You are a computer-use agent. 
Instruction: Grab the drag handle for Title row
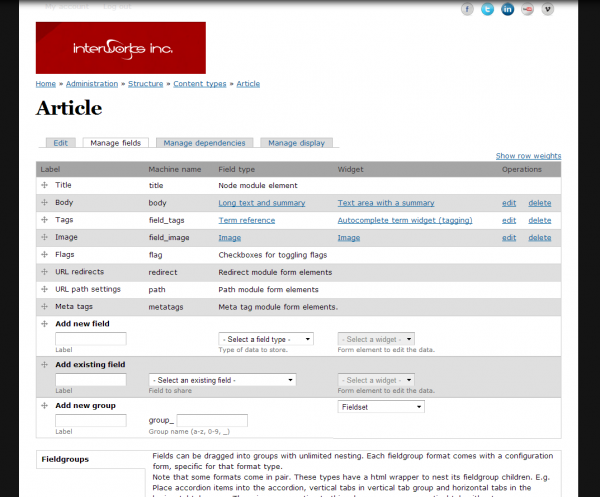[44, 185]
